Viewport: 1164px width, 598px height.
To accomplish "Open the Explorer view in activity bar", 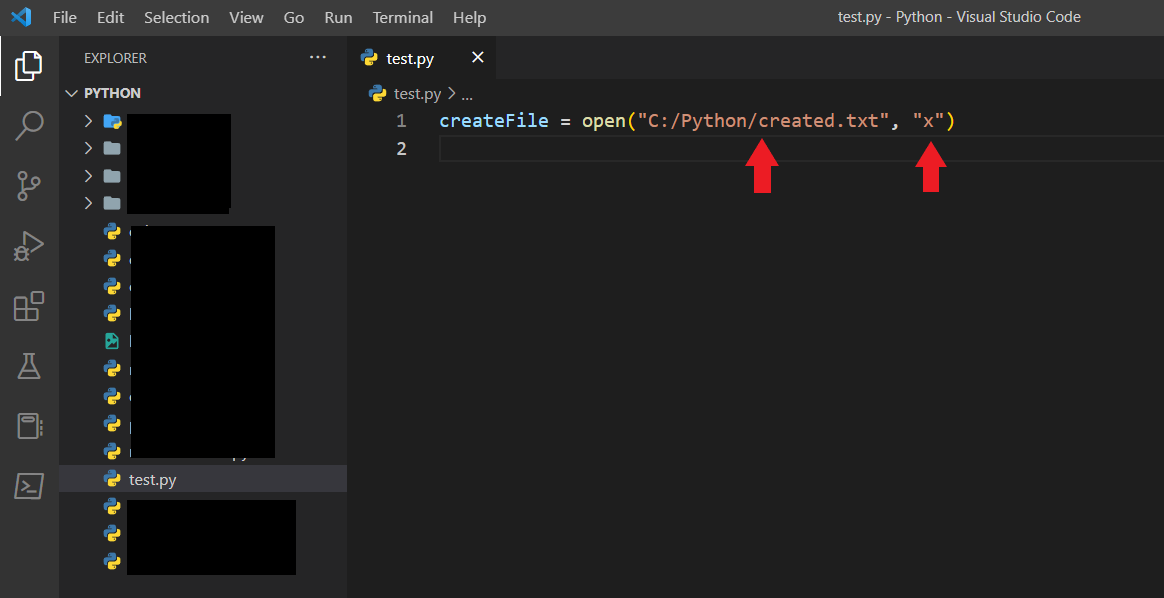I will (29, 66).
